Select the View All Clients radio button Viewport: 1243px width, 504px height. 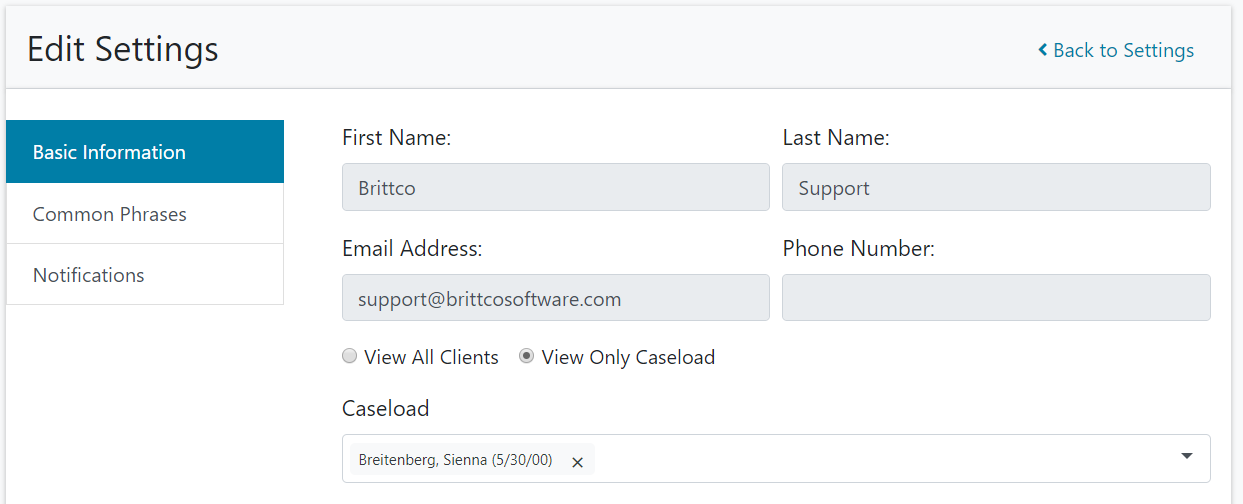(x=349, y=356)
